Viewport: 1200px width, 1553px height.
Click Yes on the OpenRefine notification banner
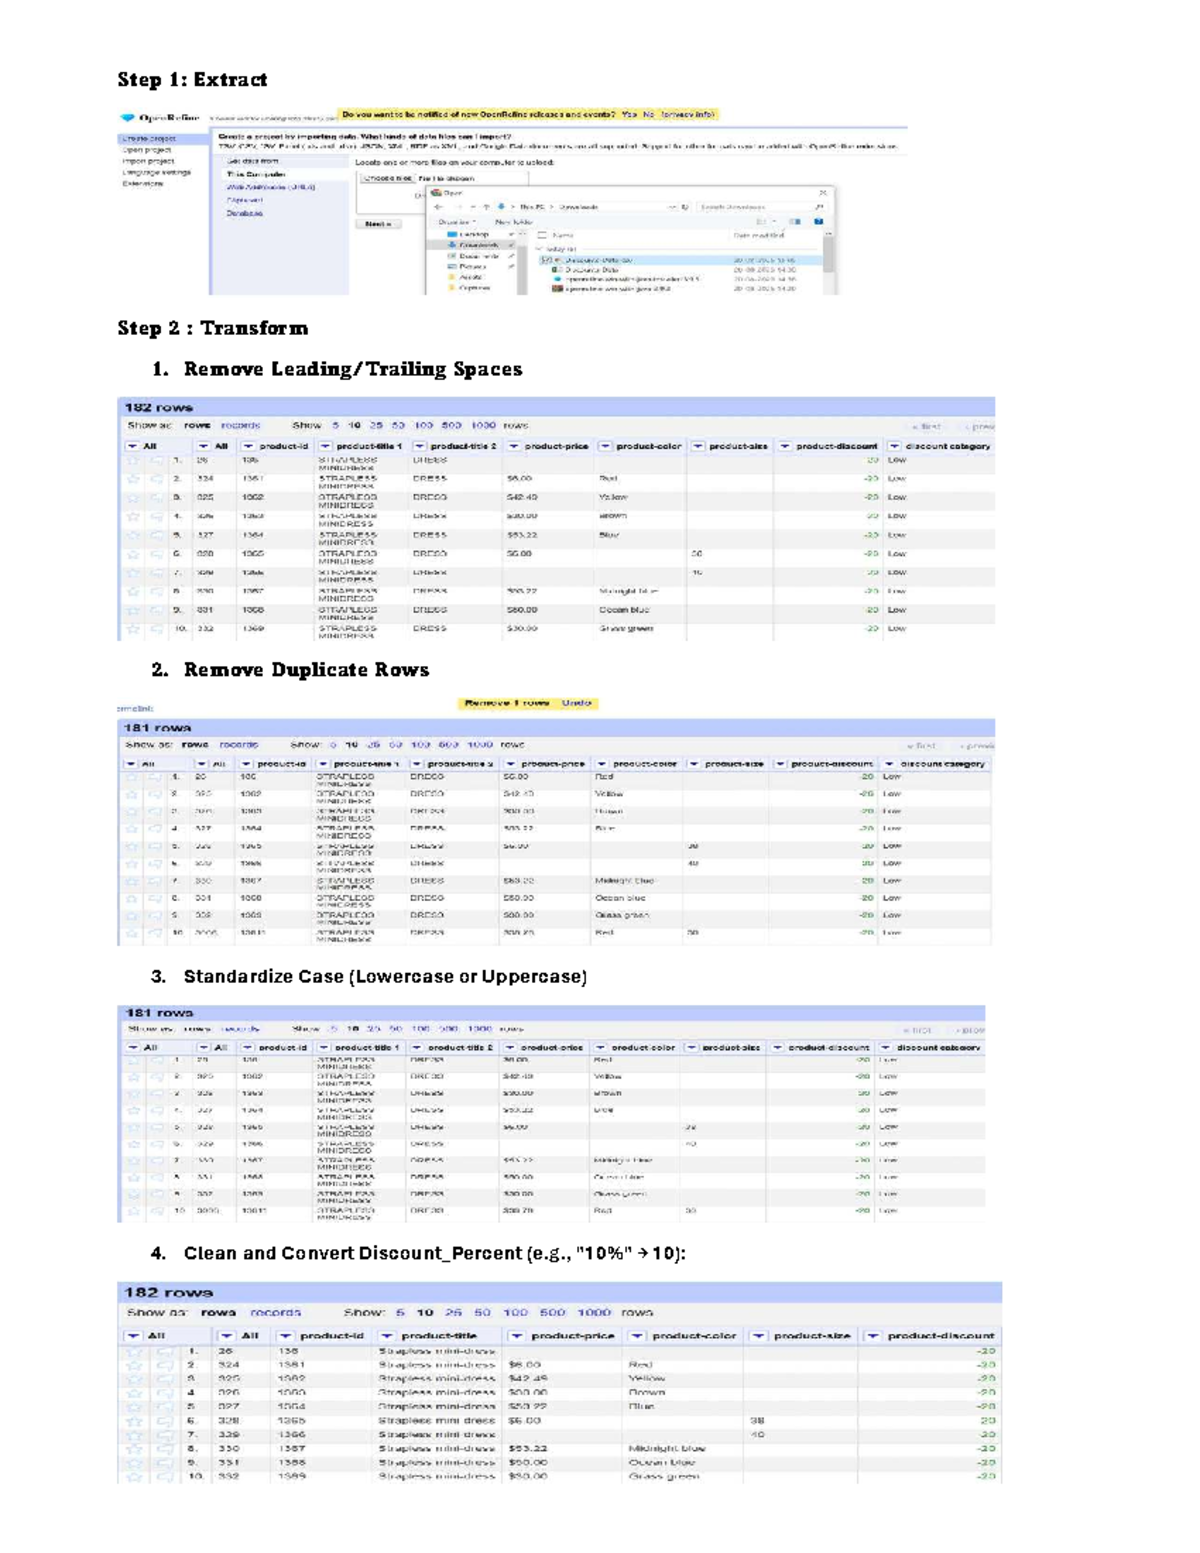coord(629,115)
